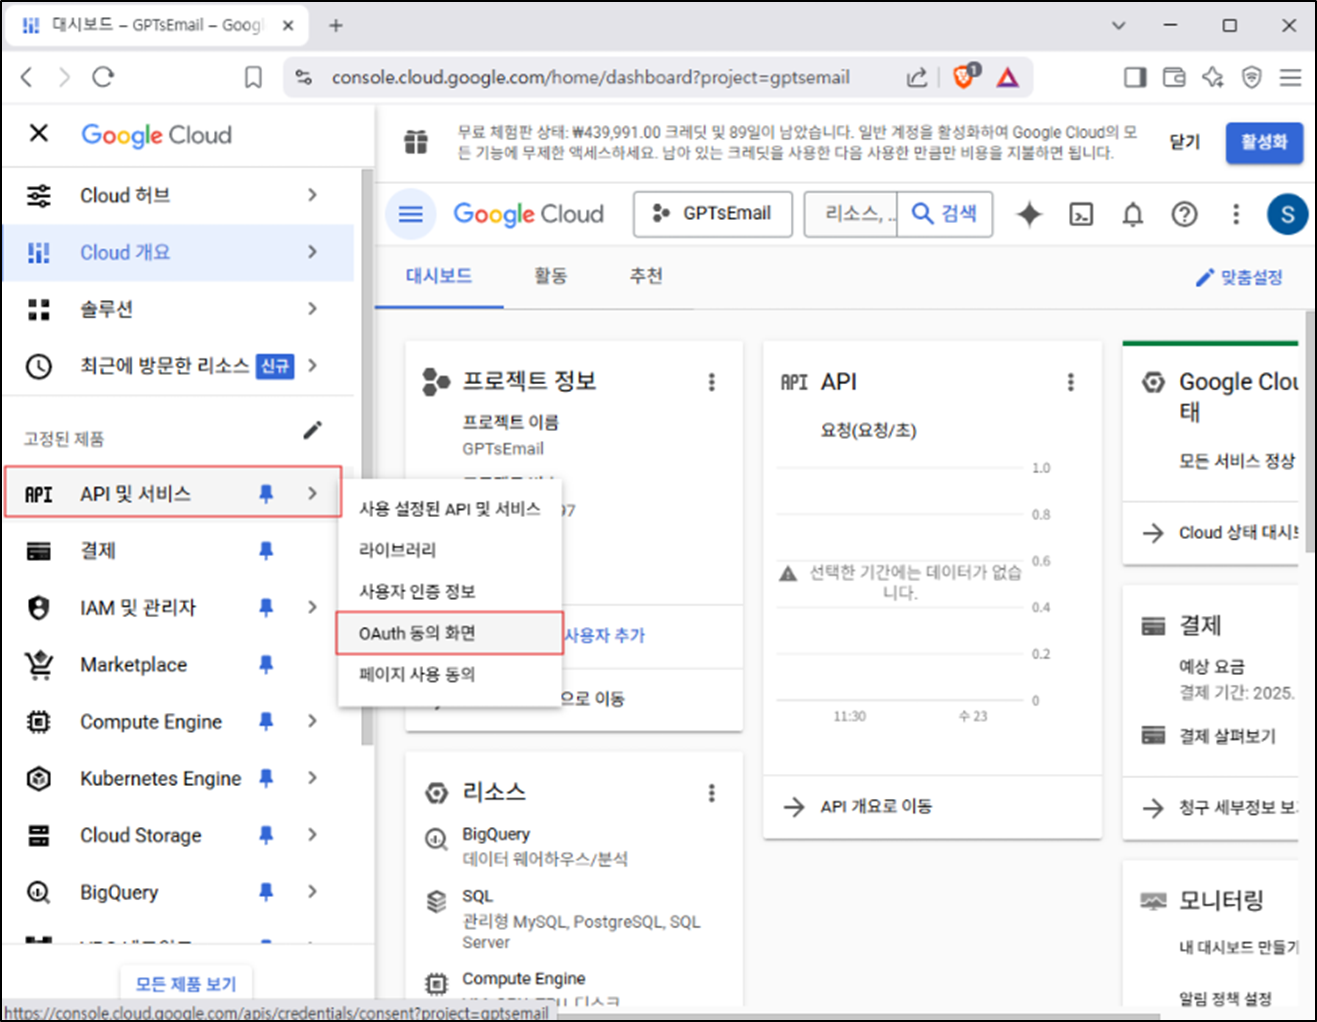Open the header three-dot settings menu
Image resolution: width=1317 pixels, height=1022 pixels.
1236,214
